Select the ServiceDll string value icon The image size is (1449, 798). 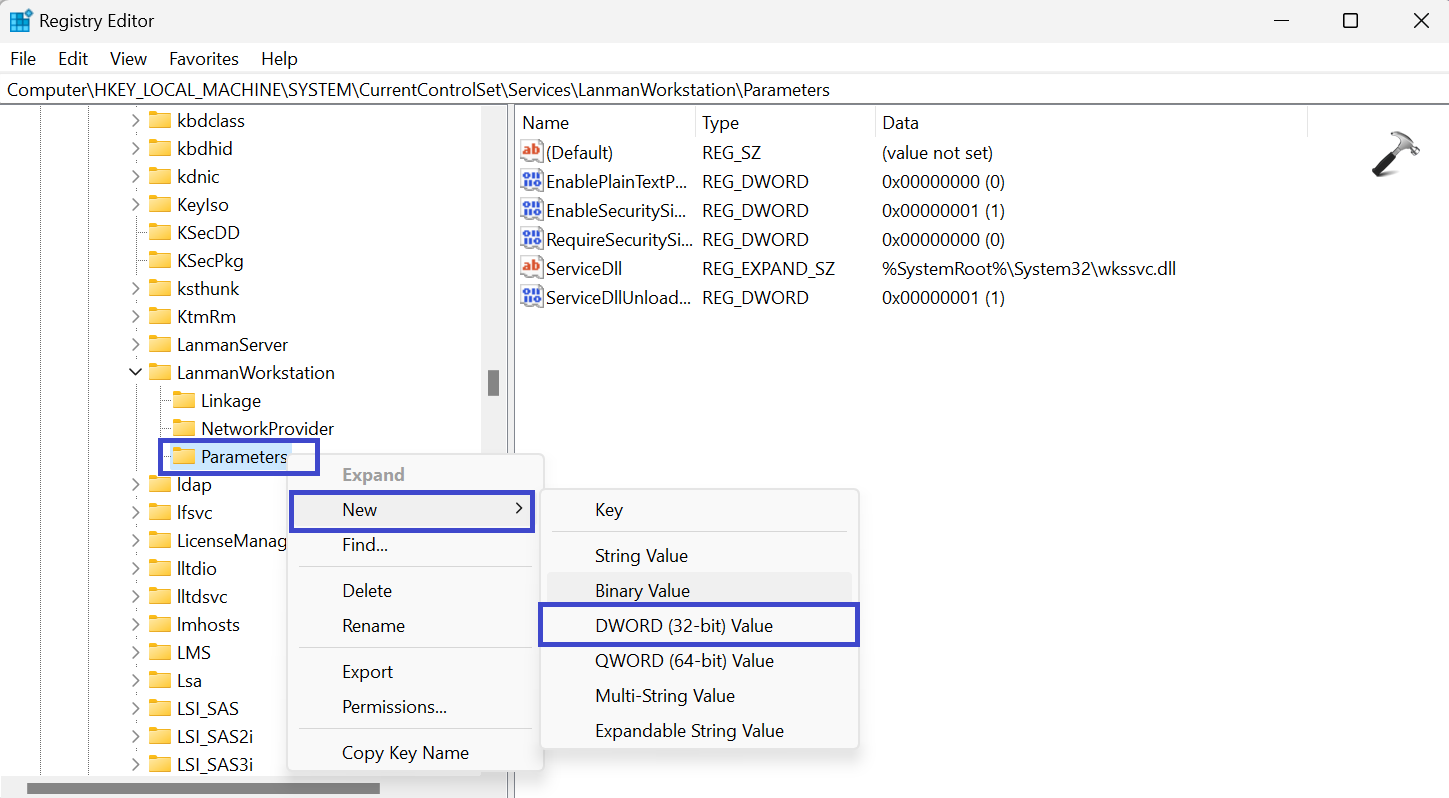point(531,268)
